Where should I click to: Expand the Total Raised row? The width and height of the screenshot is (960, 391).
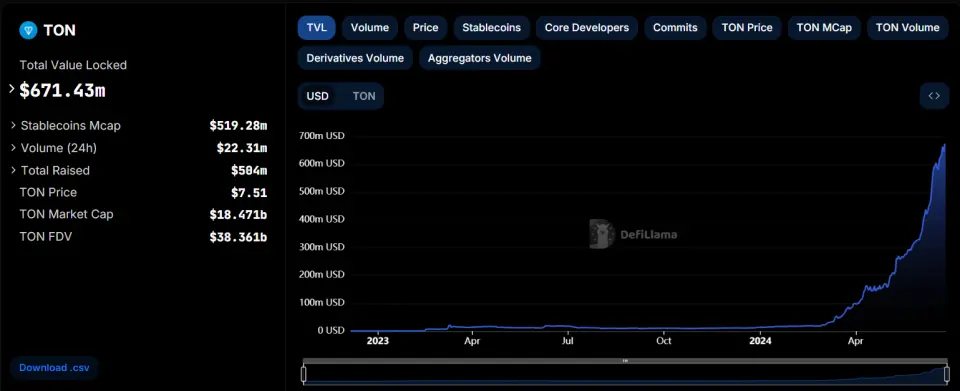(13, 170)
